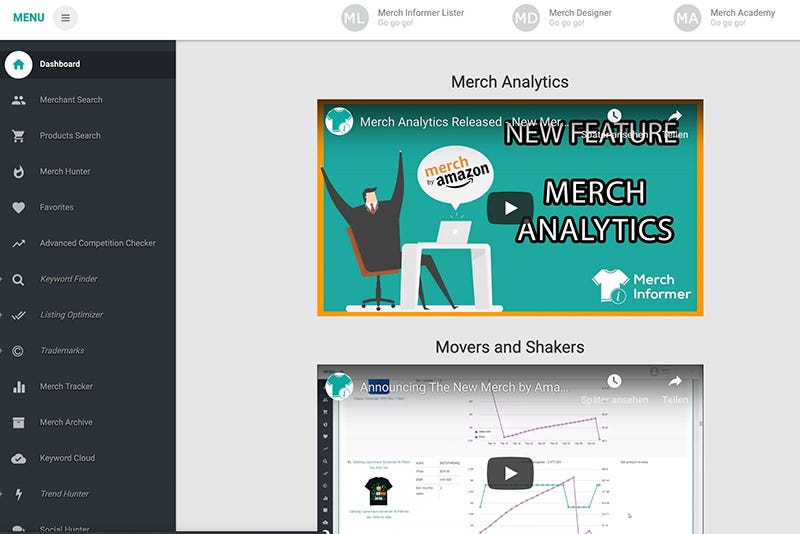
Task: Open Favorites in the sidebar
Action: point(57,208)
